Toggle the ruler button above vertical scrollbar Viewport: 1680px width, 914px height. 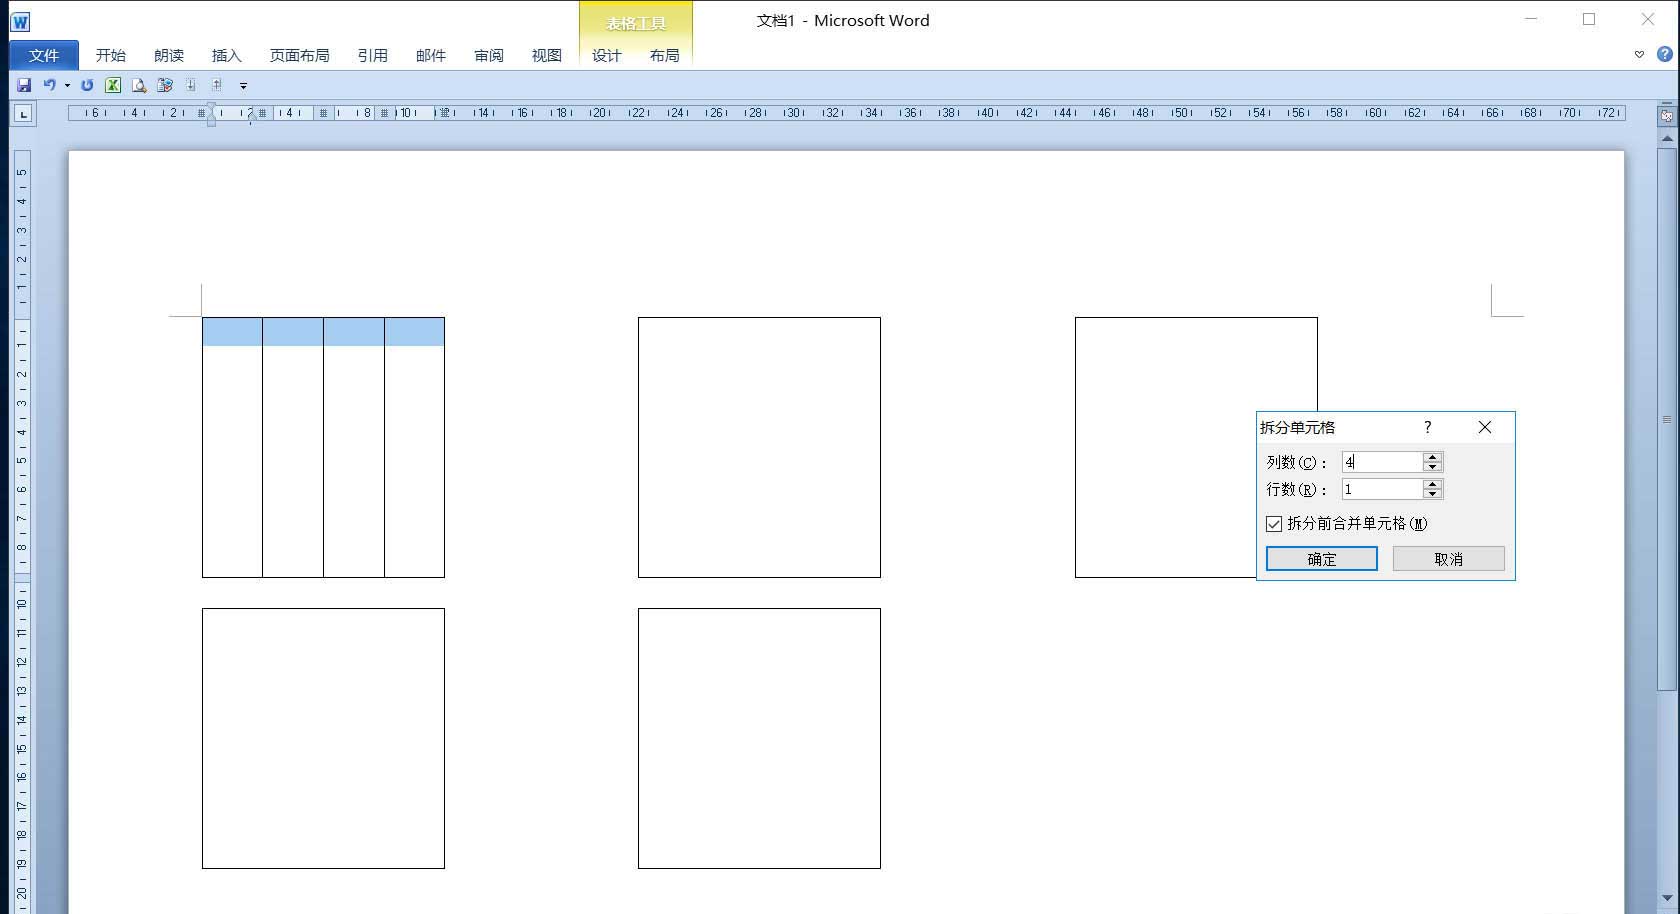[1666, 116]
